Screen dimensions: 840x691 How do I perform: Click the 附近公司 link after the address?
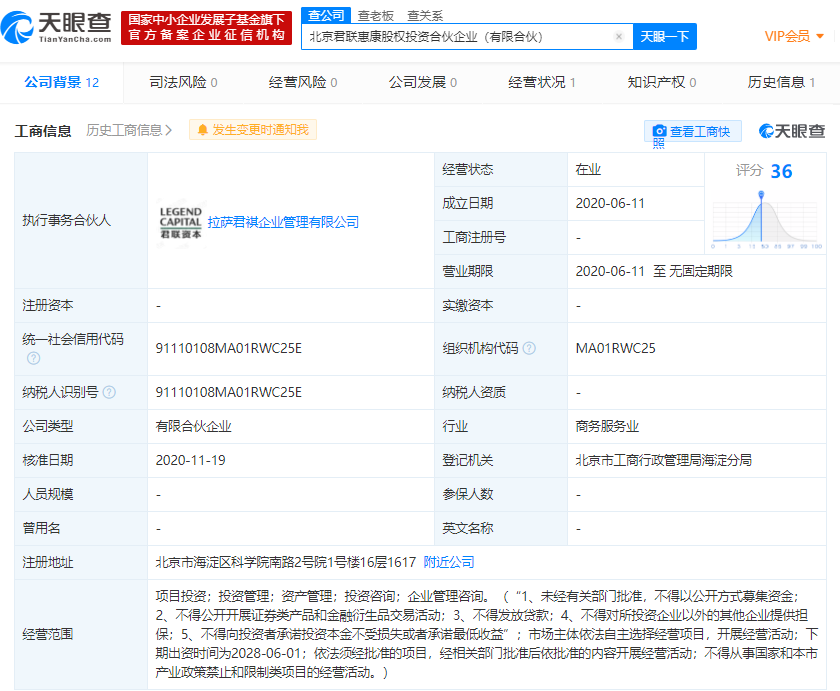[x=449, y=562]
